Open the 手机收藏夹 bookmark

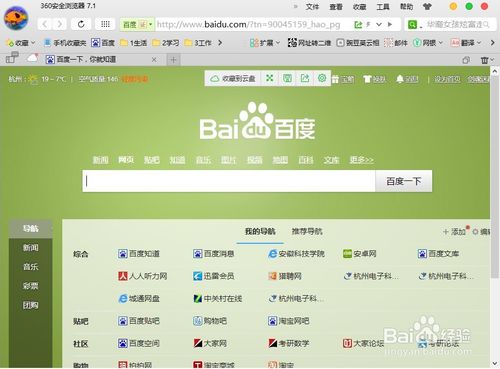click(x=65, y=43)
